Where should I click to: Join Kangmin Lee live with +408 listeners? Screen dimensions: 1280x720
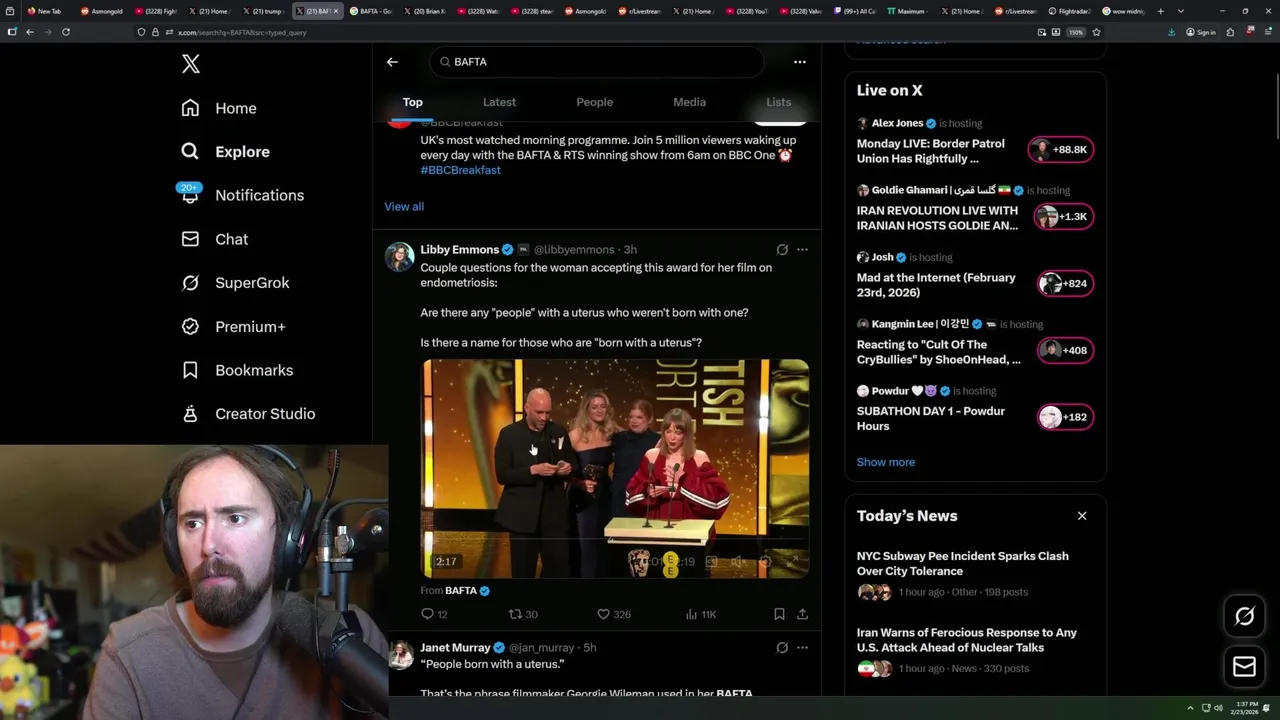pos(1065,351)
